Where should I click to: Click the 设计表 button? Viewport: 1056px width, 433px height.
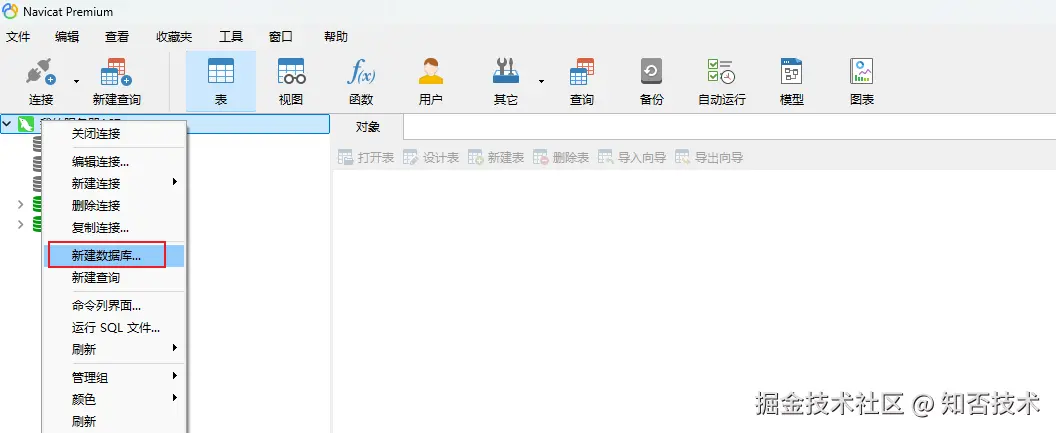tap(431, 158)
